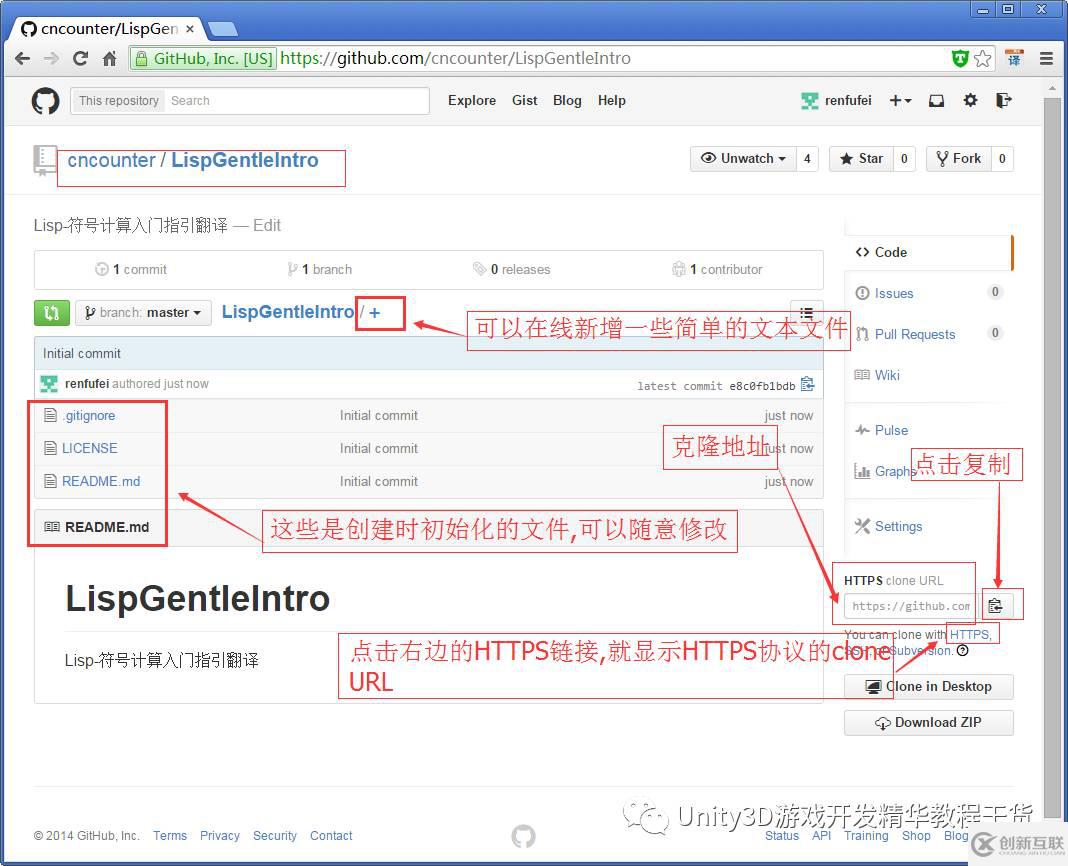Image resolution: width=1068 pixels, height=866 pixels.
Task: Open the LispGentleIntro repository title link
Action: (245, 160)
